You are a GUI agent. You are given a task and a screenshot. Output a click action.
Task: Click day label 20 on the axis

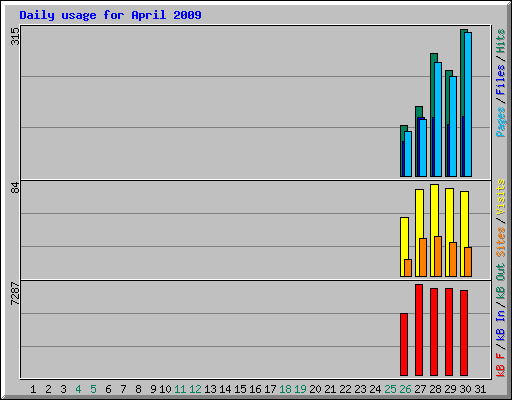[x=315, y=389]
